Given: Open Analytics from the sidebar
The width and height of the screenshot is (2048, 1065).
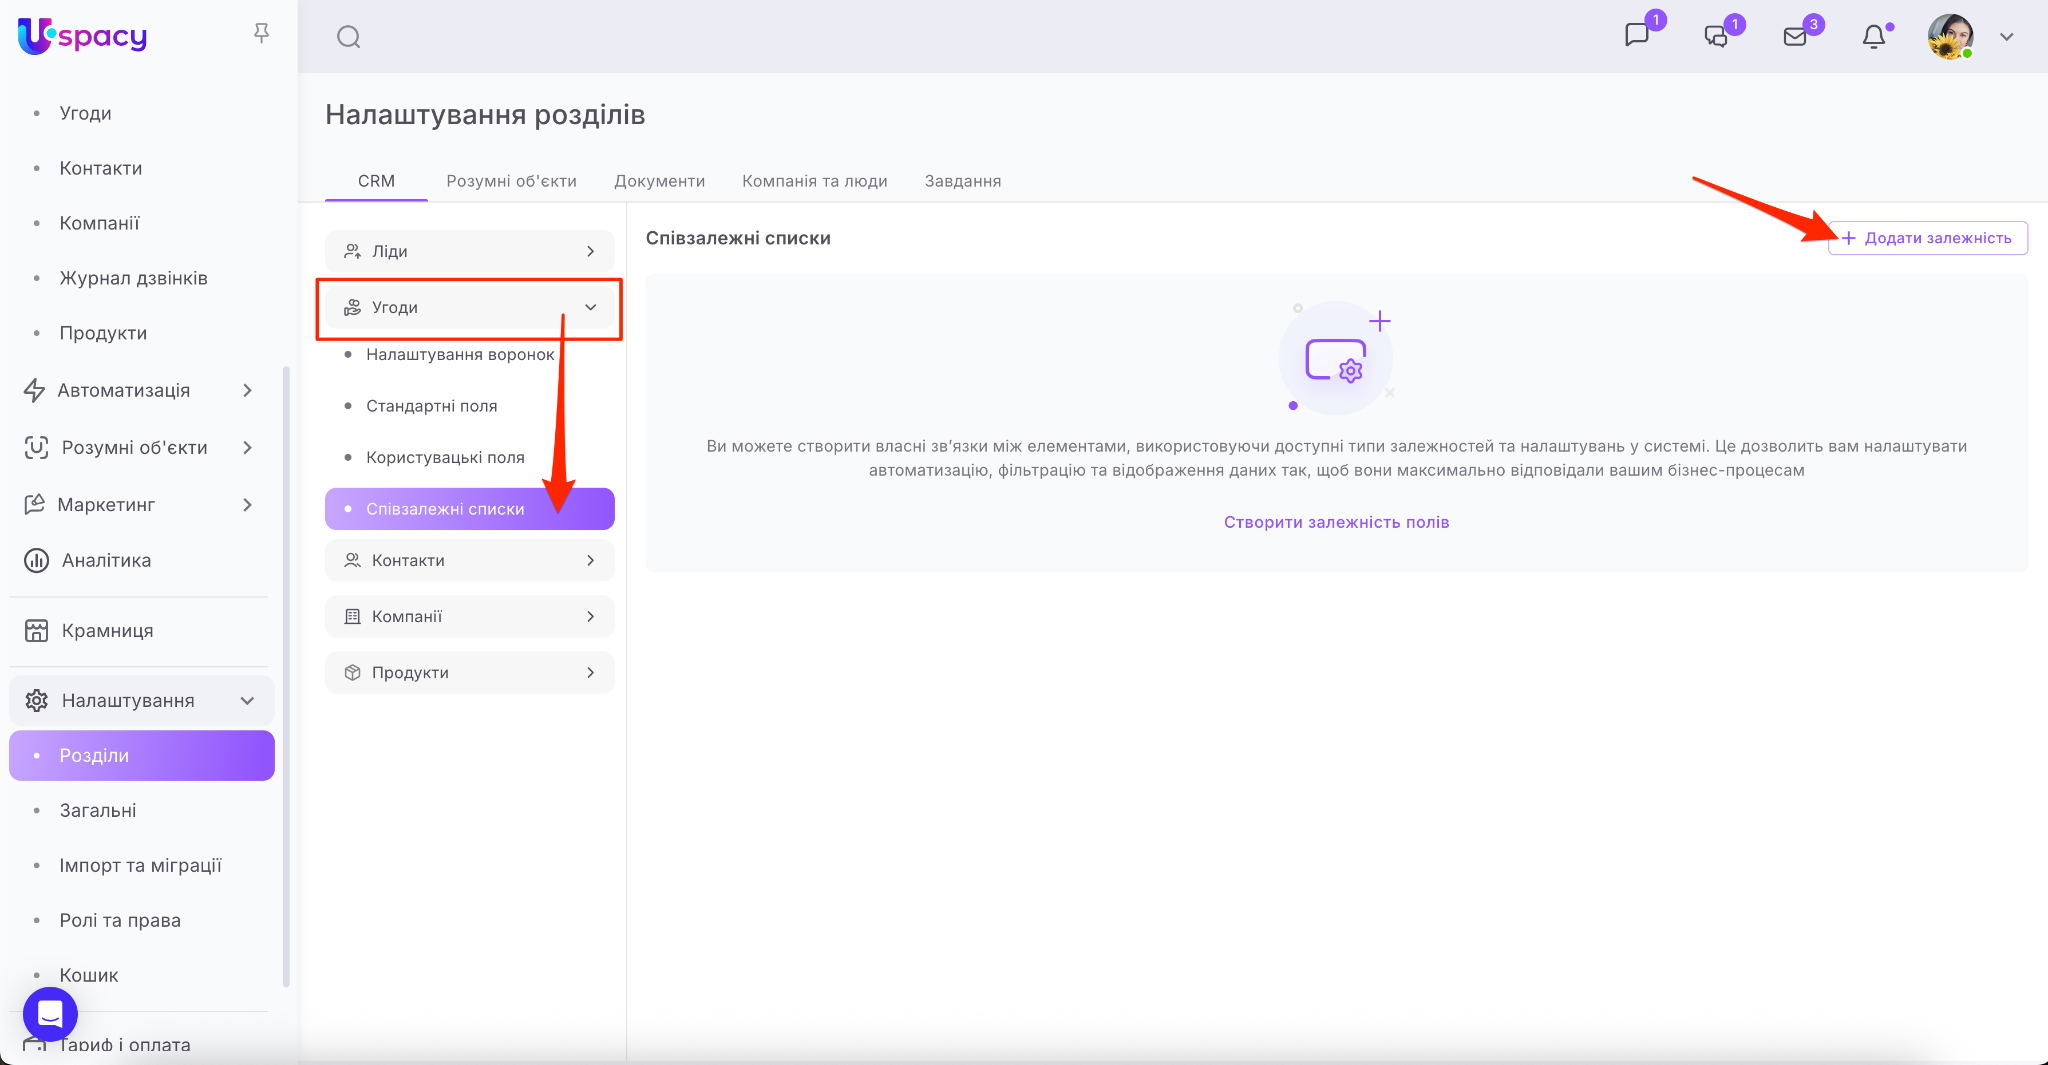Looking at the screenshot, I should coord(106,560).
